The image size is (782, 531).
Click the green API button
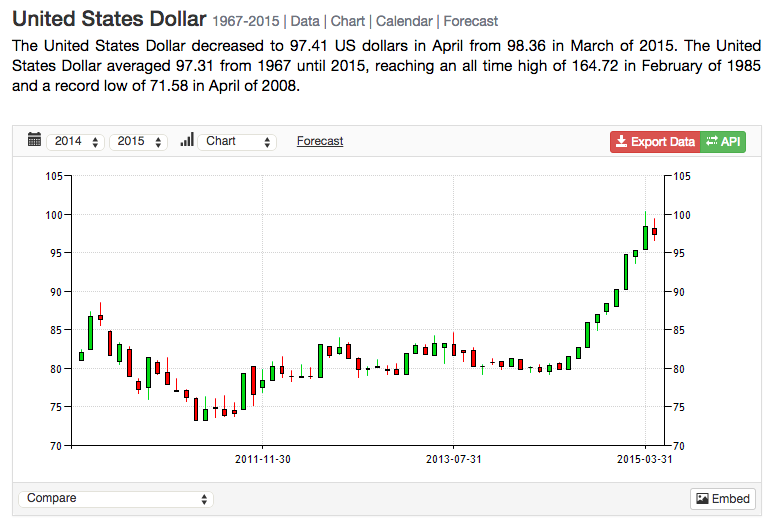pos(723,142)
